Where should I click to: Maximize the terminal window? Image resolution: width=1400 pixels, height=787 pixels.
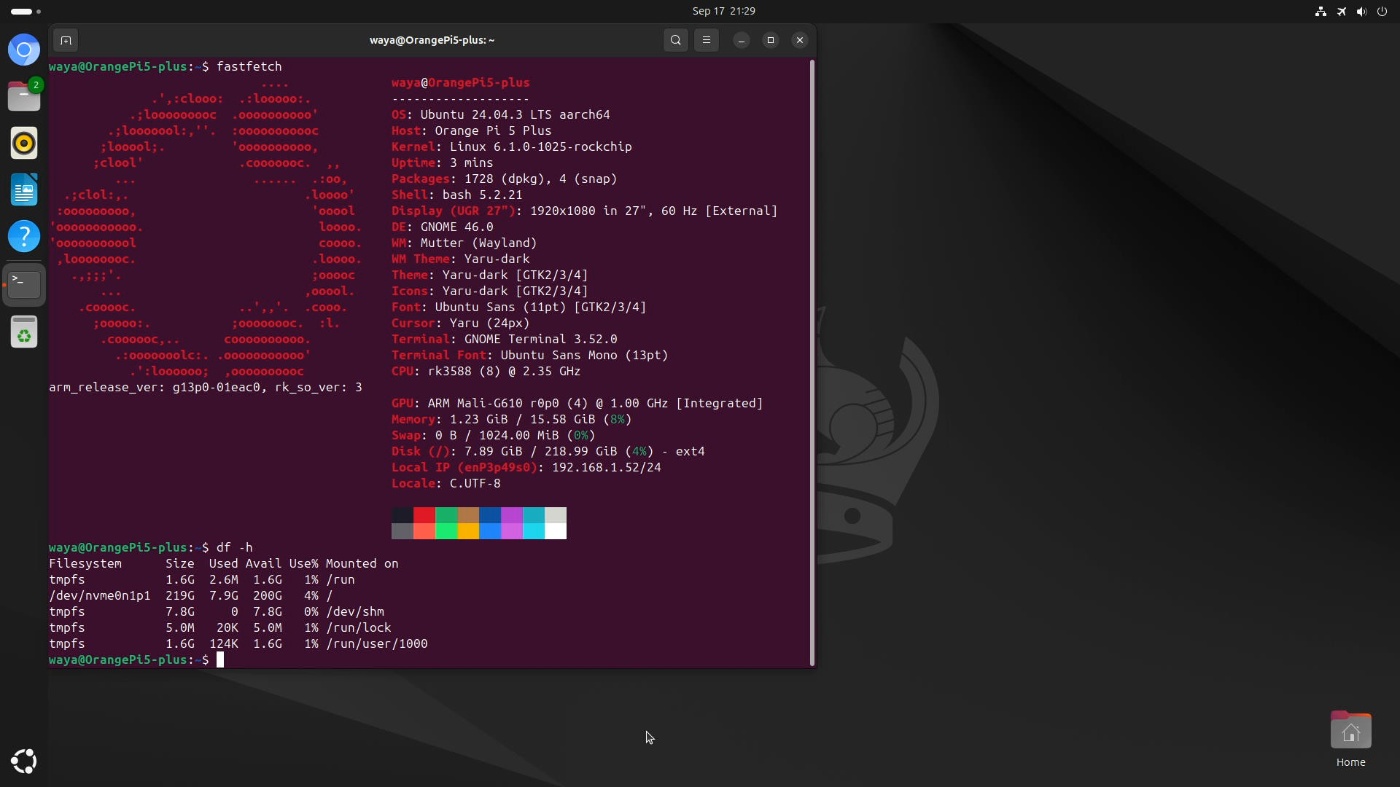tap(770, 40)
